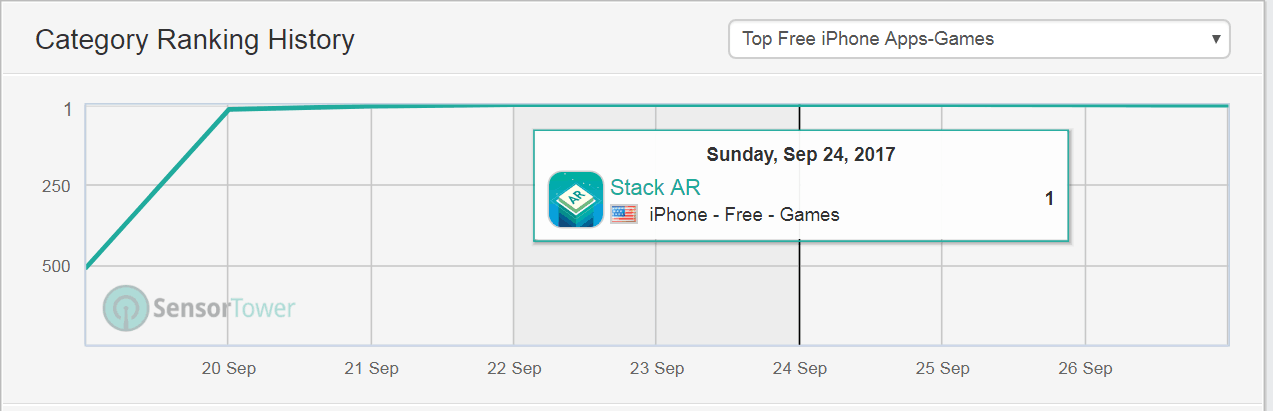Select the "26 Sep" date label
This screenshot has height=411, width=1273.
1086,369
